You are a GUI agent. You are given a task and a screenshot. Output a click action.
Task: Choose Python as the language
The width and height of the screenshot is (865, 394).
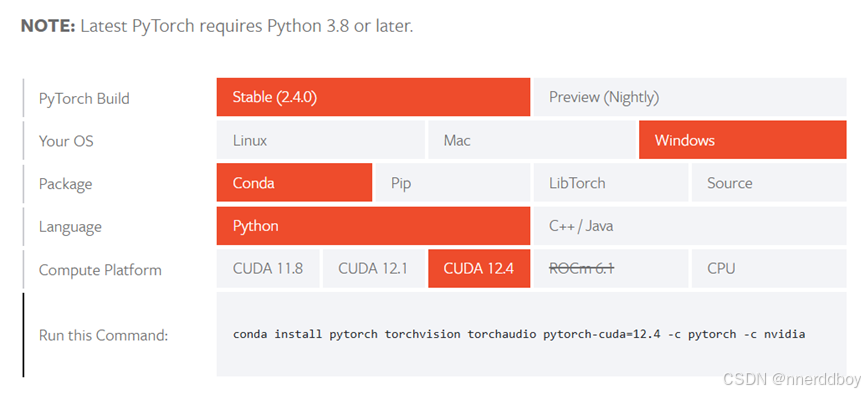(x=373, y=226)
